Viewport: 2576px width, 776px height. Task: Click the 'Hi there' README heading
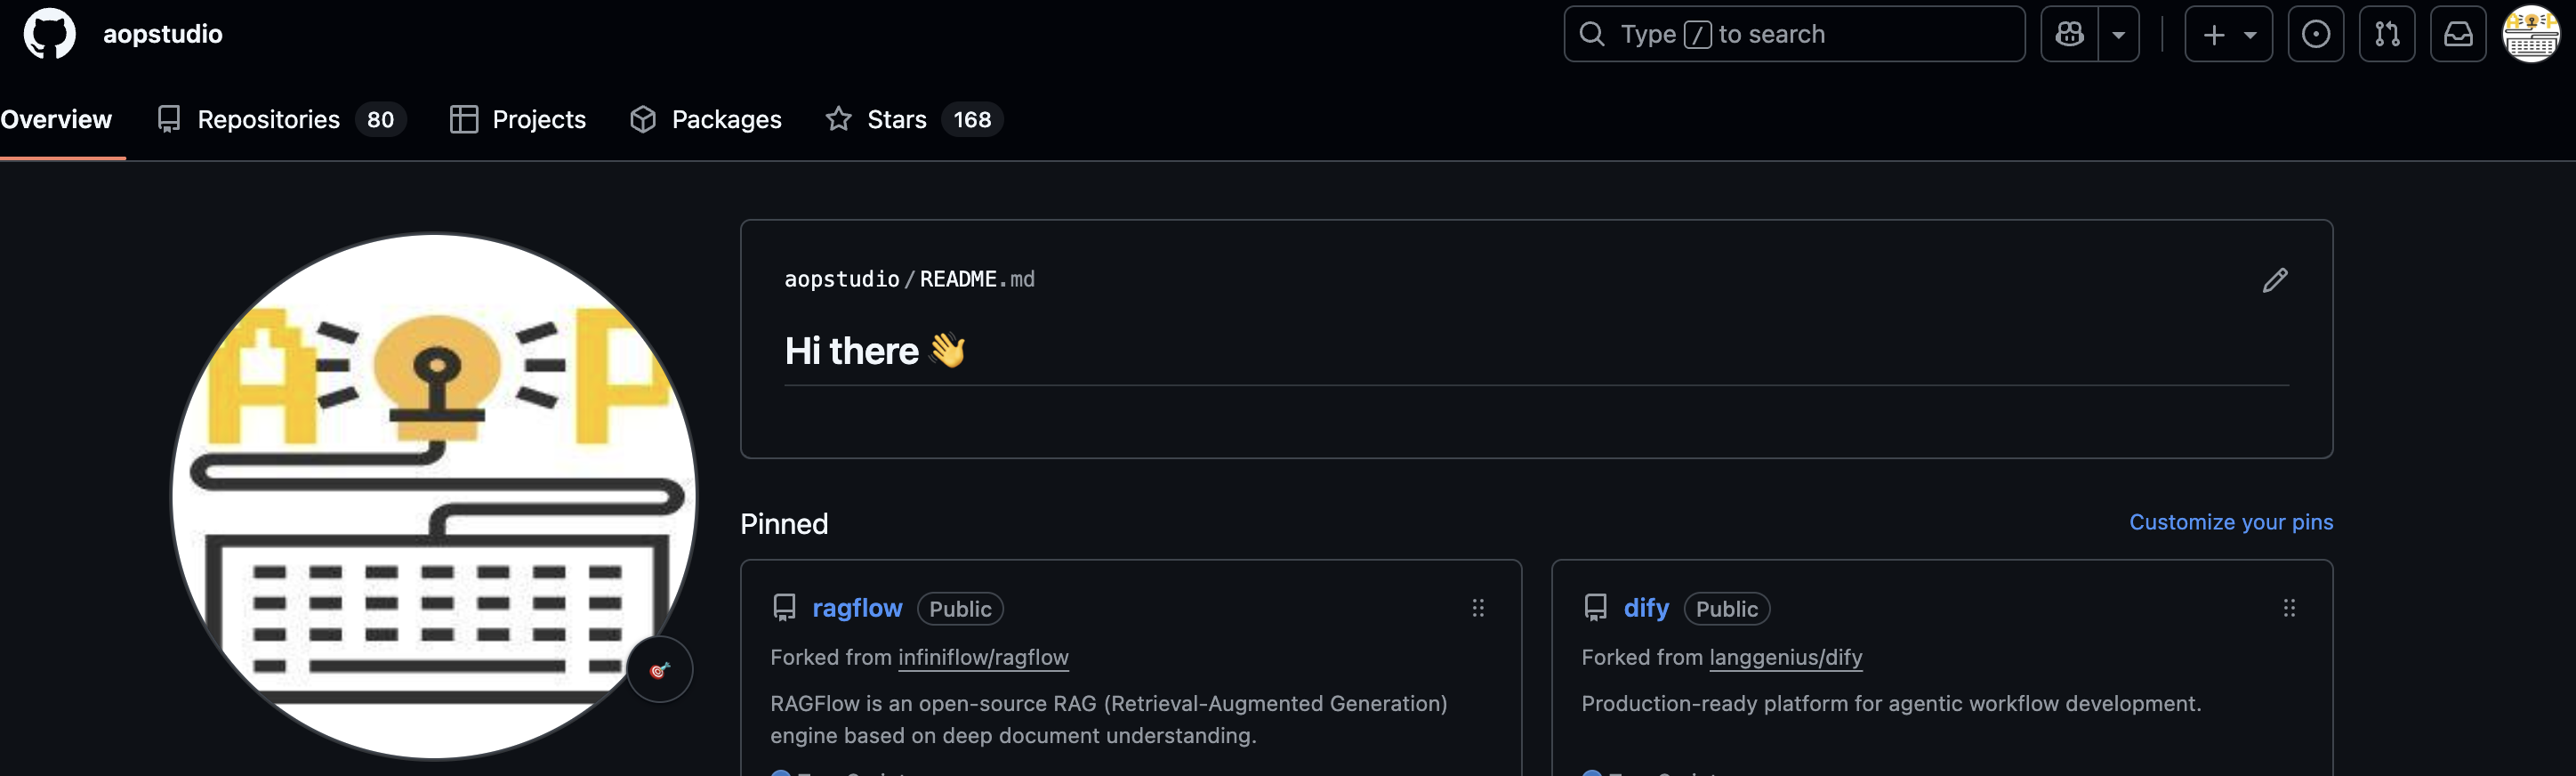(x=874, y=351)
